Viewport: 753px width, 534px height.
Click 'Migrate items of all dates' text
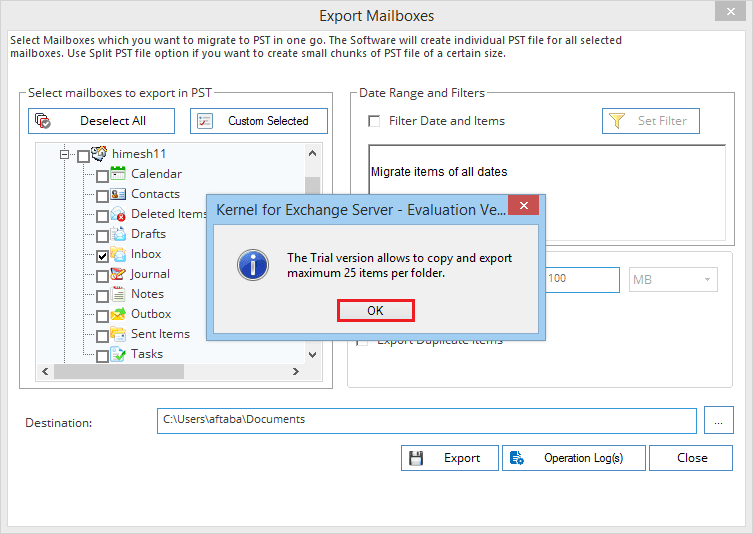pos(439,172)
